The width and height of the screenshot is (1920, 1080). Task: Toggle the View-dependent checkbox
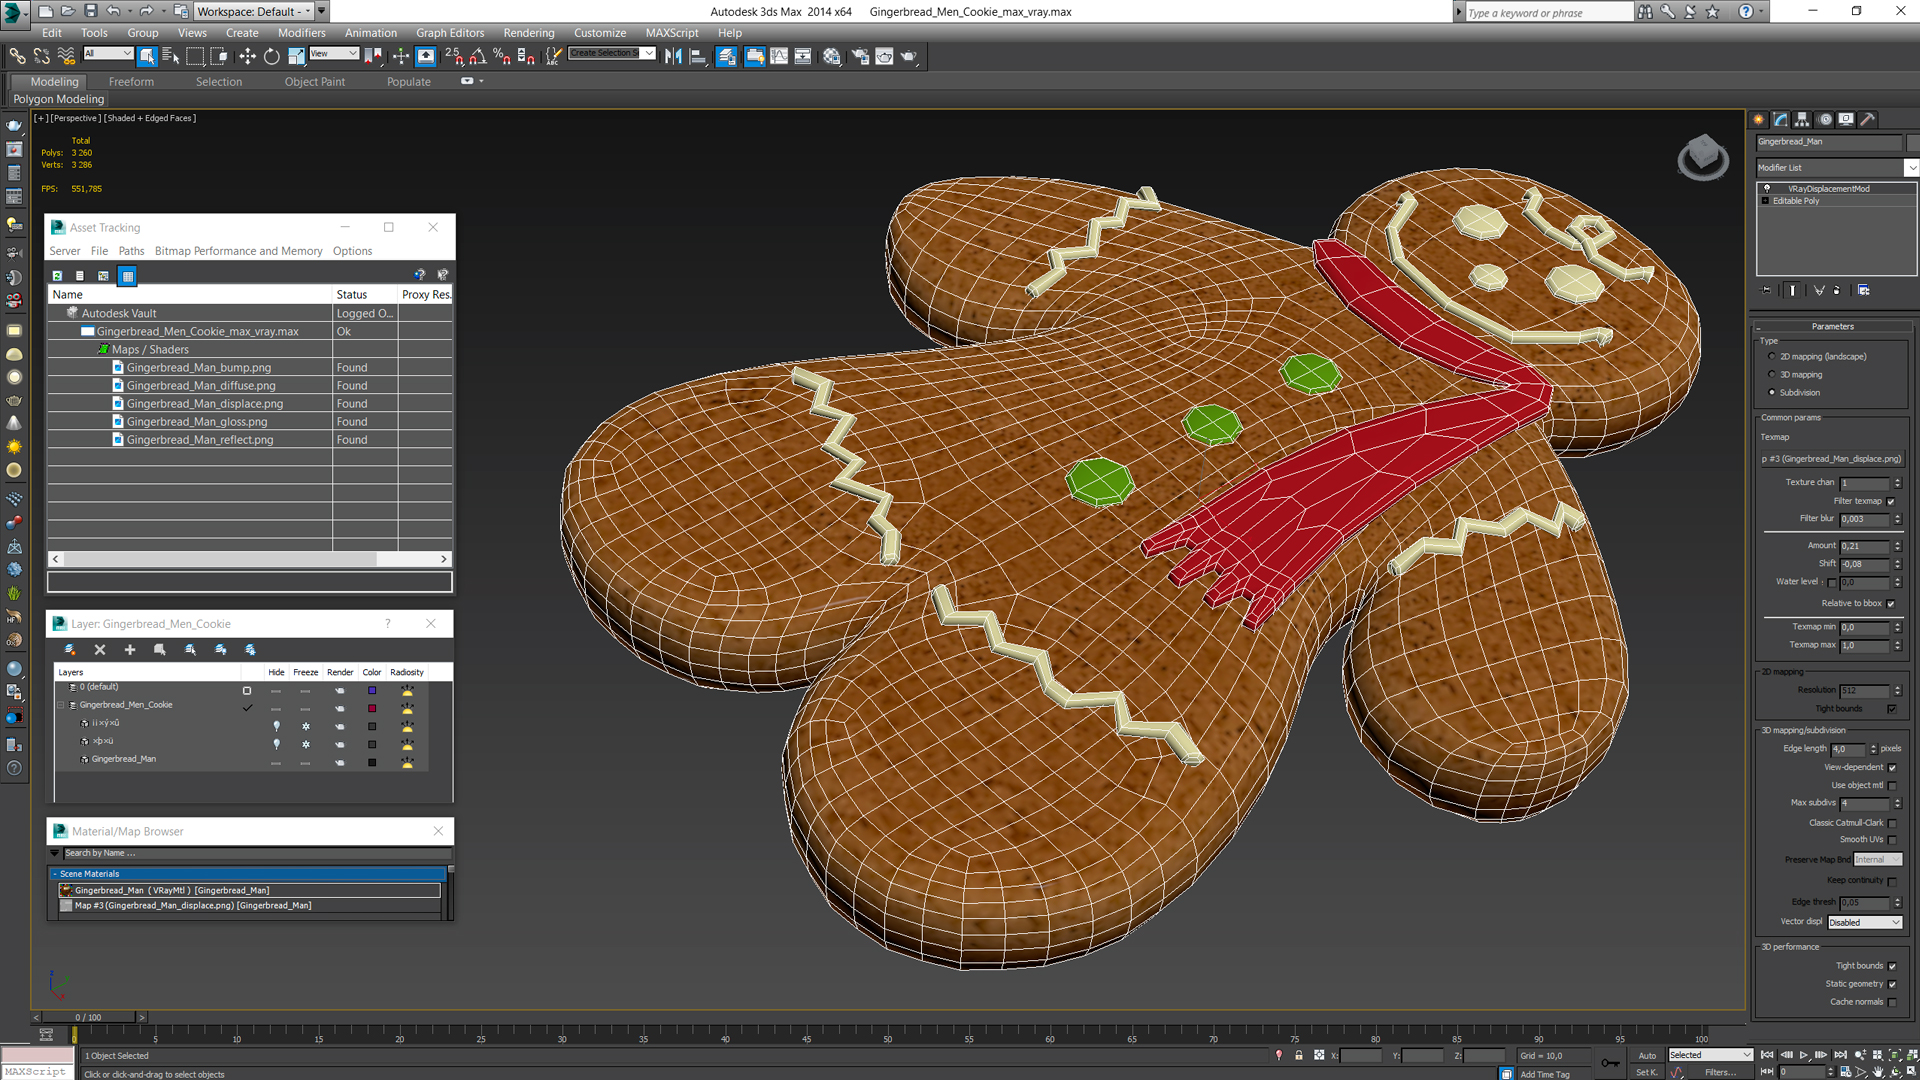coord(1892,767)
